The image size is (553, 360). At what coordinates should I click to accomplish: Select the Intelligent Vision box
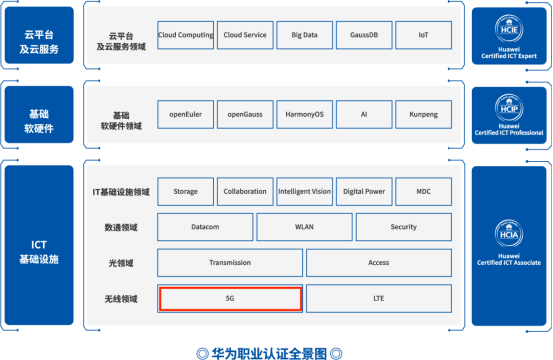pos(304,191)
